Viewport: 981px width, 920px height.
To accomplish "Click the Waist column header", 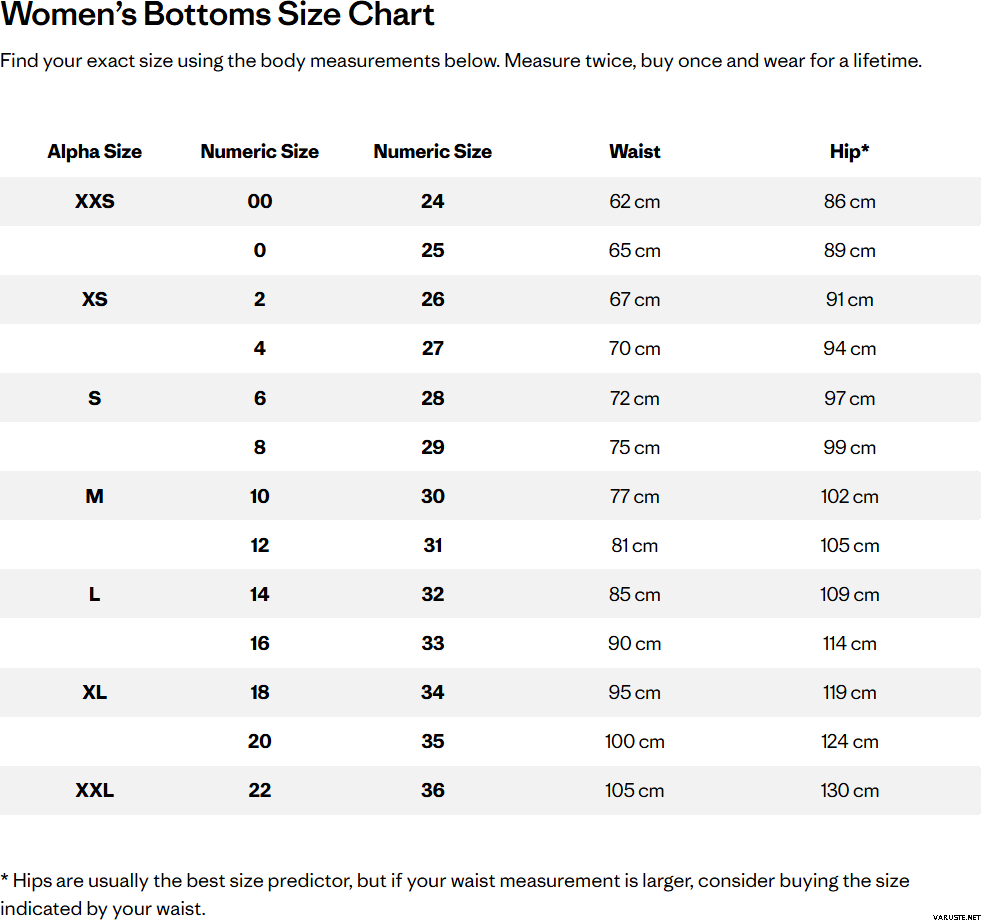I will pos(634,152).
